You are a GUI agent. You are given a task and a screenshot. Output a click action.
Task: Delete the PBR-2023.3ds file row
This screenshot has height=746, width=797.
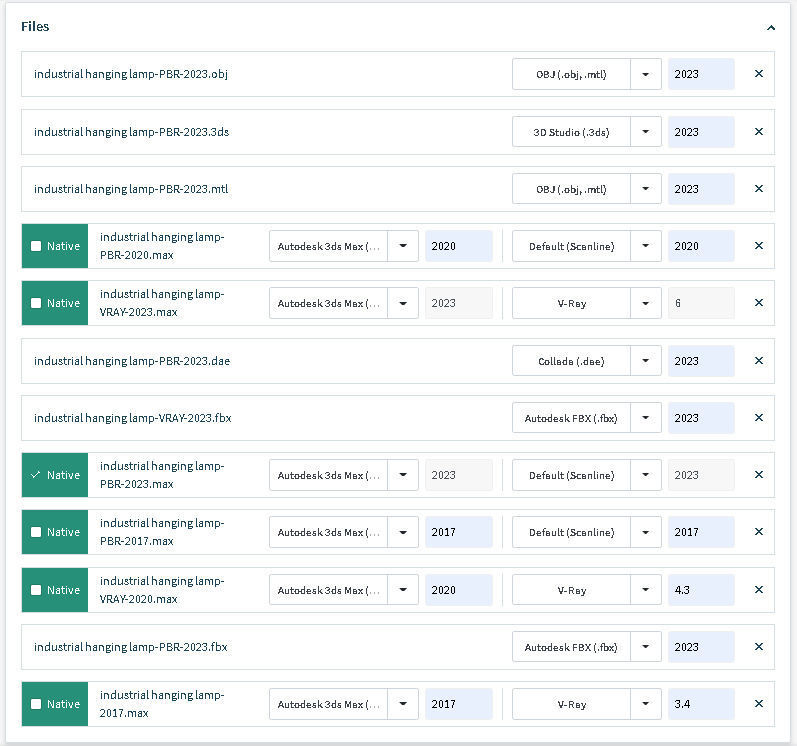click(758, 132)
